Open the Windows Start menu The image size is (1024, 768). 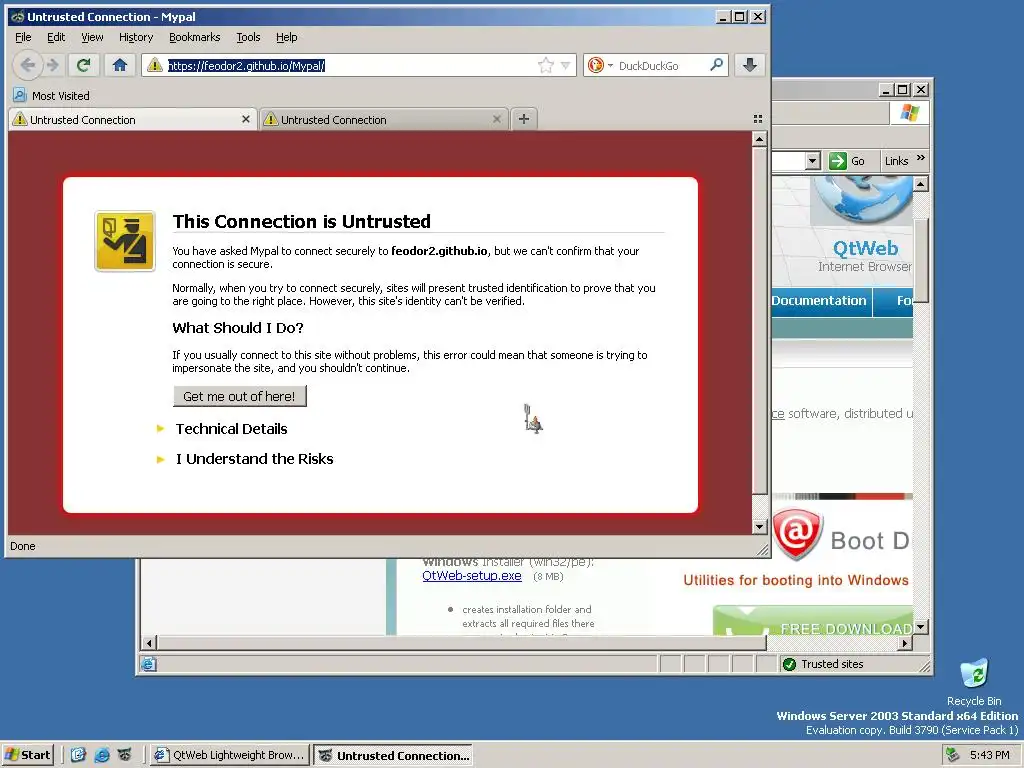pos(27,755)
